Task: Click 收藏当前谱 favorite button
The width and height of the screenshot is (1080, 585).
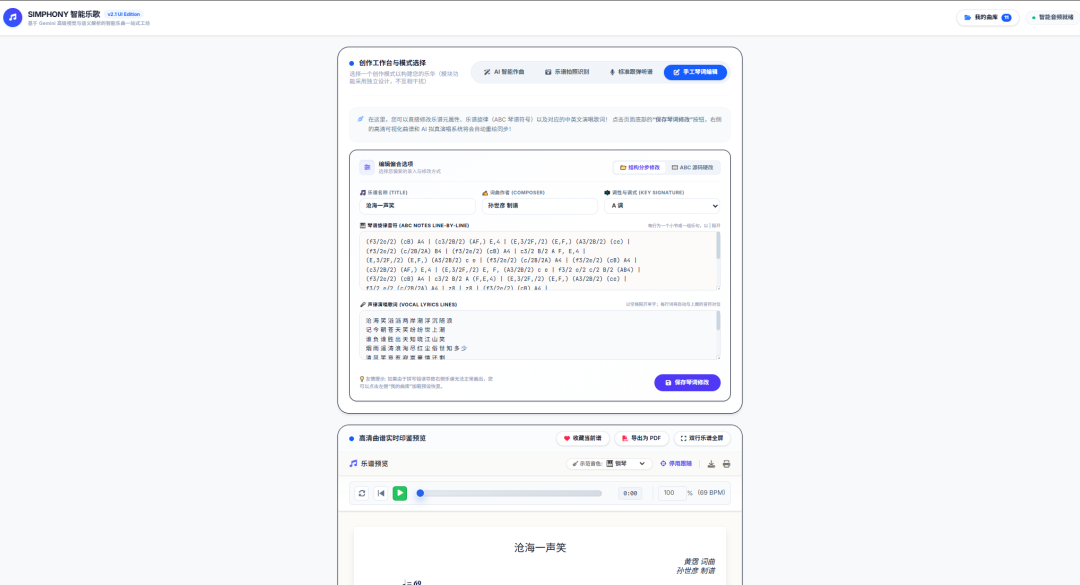Action: (583, 438)
